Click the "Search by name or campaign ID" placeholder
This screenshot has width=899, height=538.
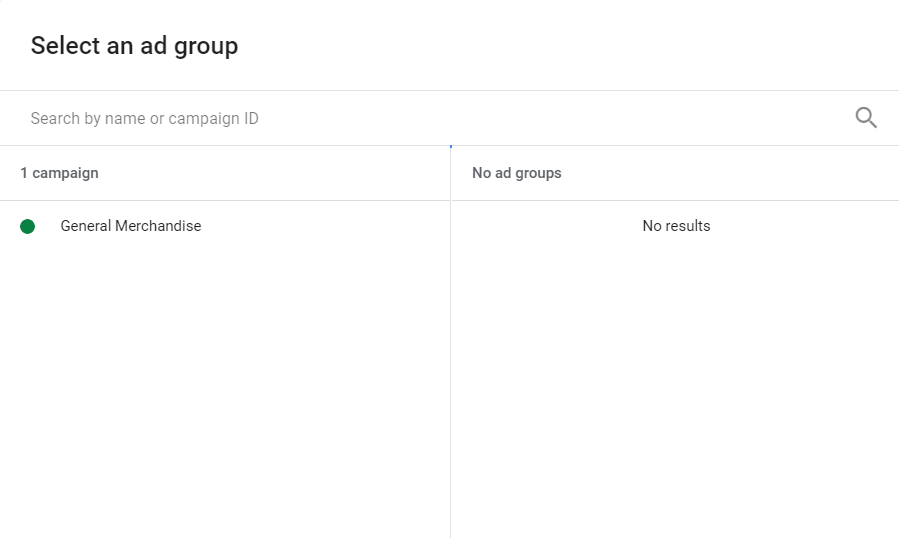tap(144, 118)
